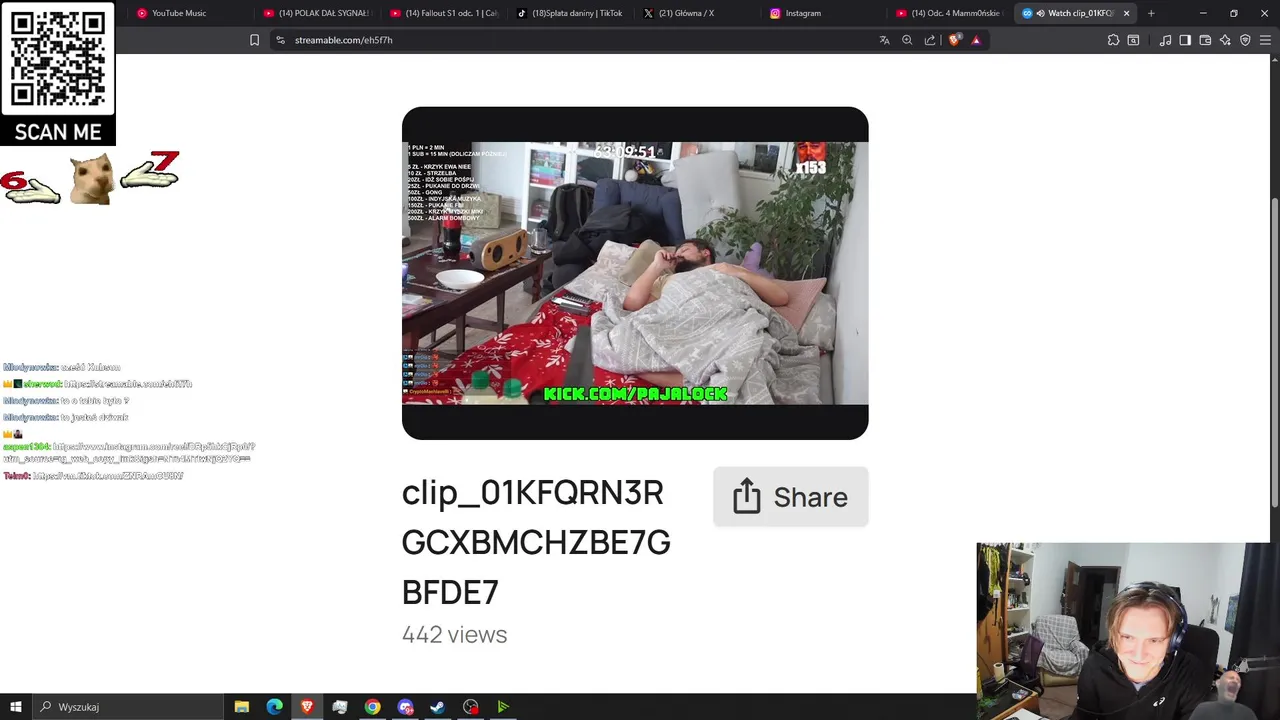
Task: Open Steam from the taskbar
Action: (437, 707)
